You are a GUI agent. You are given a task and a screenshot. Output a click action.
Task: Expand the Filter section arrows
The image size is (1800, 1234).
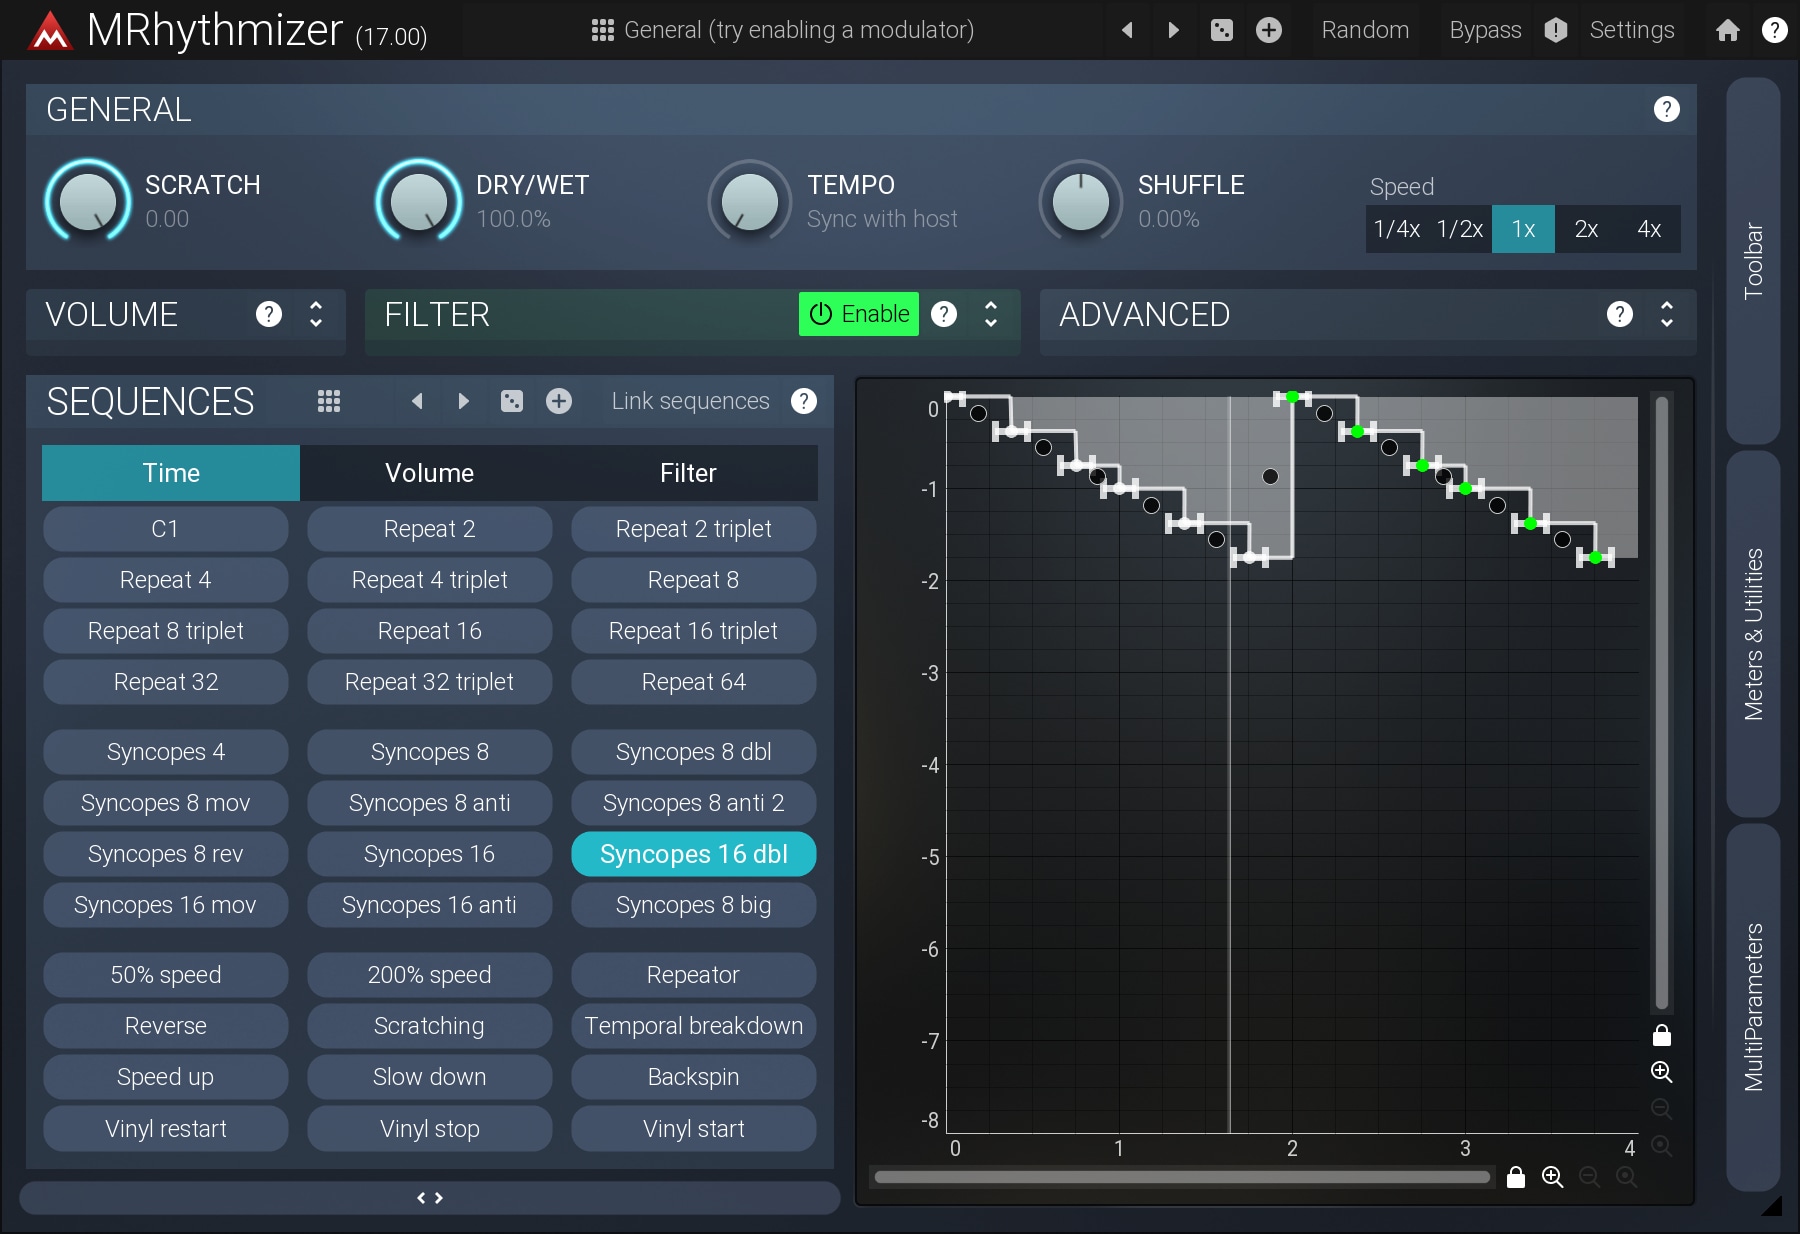[991, 314]
